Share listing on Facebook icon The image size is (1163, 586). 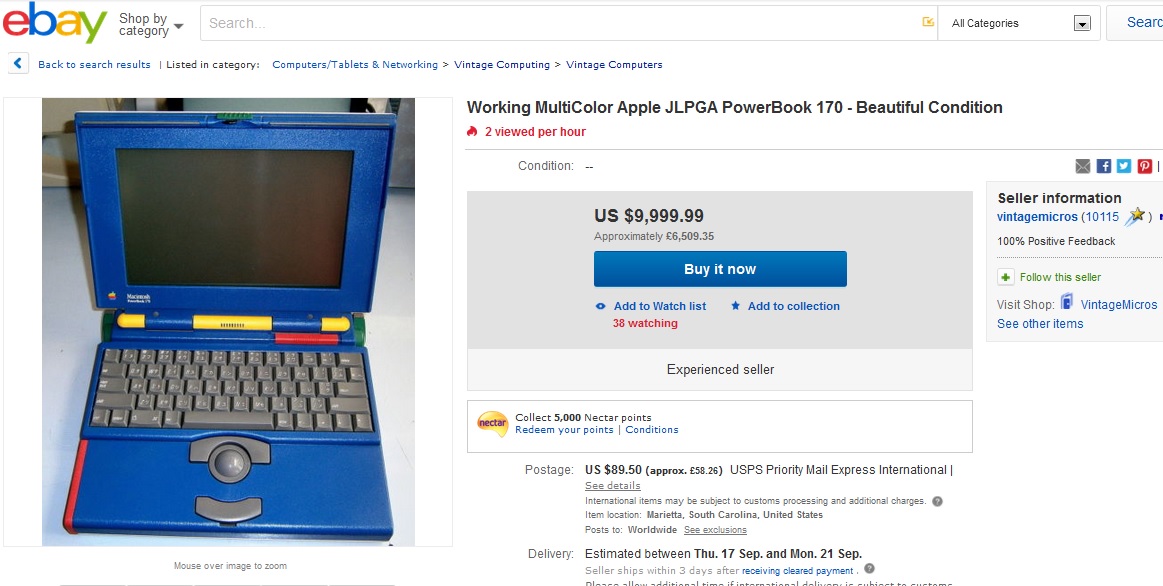(x=1104, y=166)
